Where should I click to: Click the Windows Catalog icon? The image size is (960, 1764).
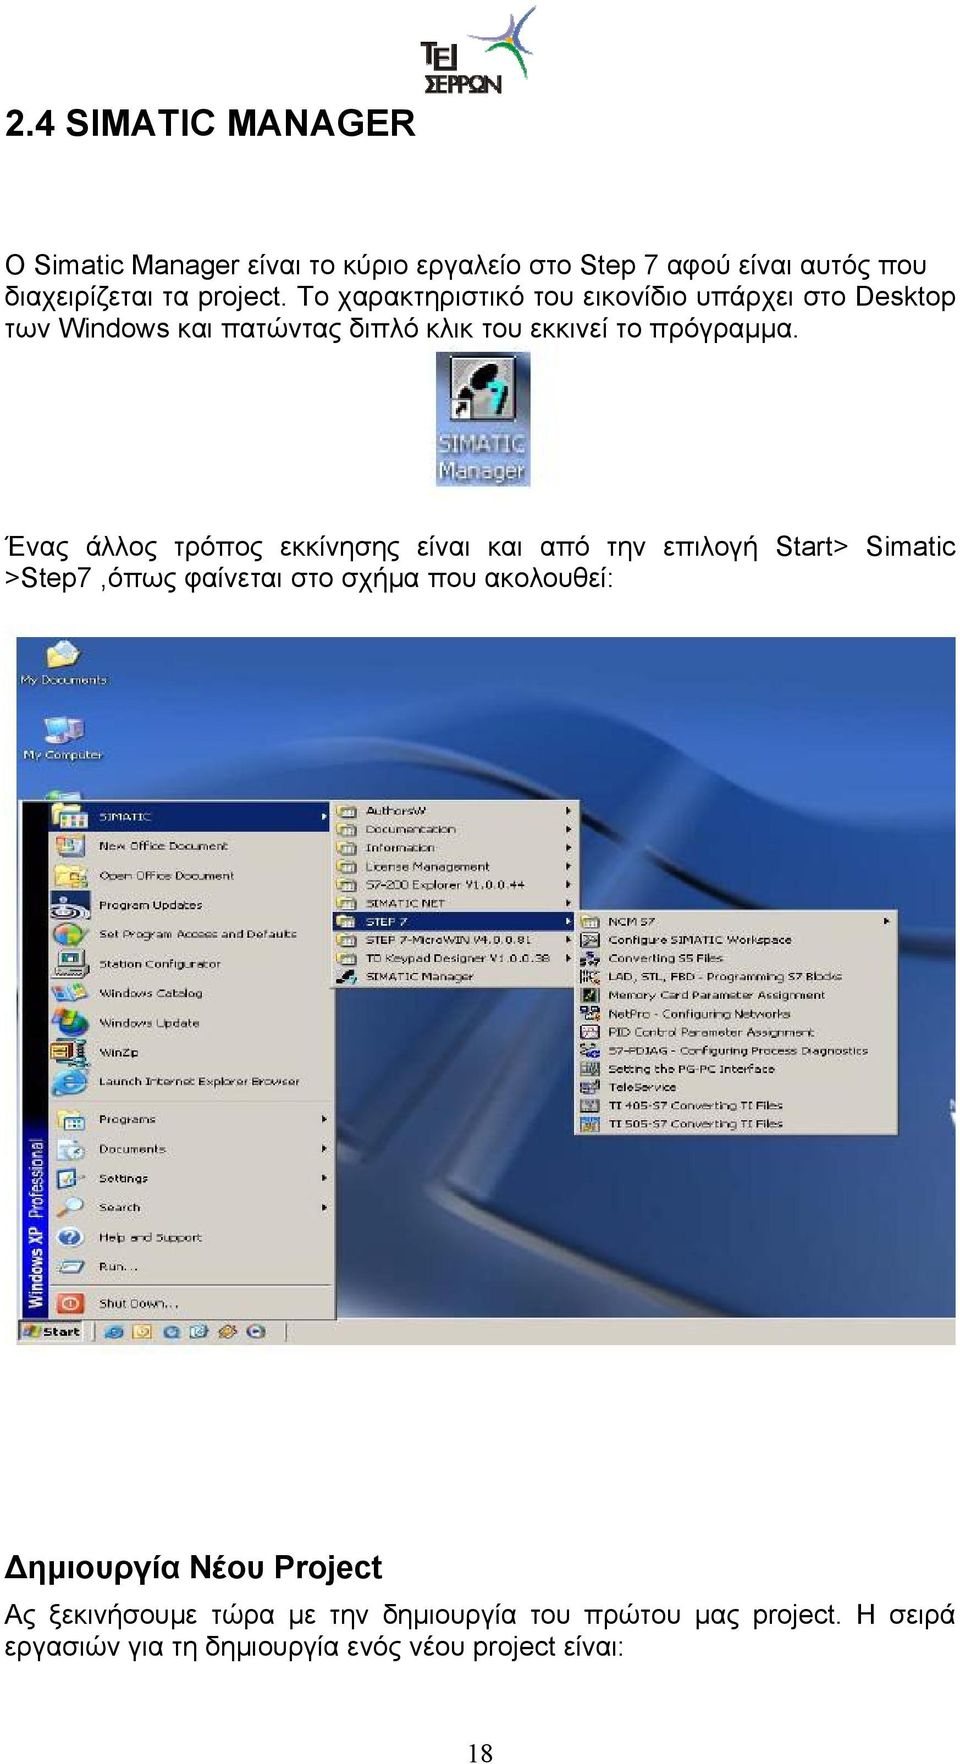70,994
